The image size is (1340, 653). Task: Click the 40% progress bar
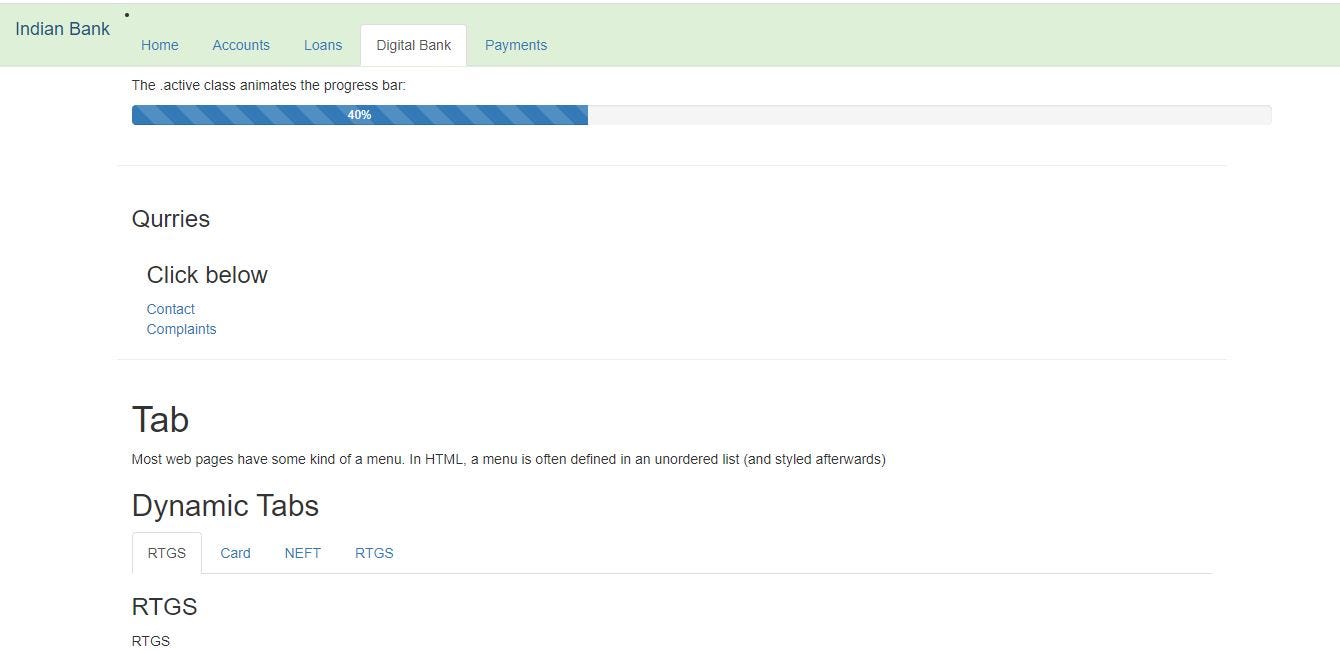click(x=360, y=115)
